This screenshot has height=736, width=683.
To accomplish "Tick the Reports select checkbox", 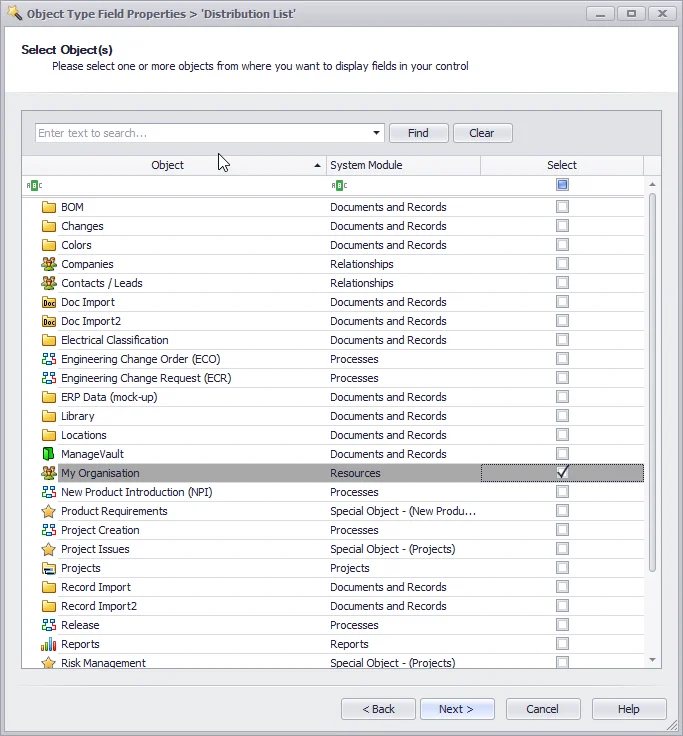I will [x=562, y=644].
